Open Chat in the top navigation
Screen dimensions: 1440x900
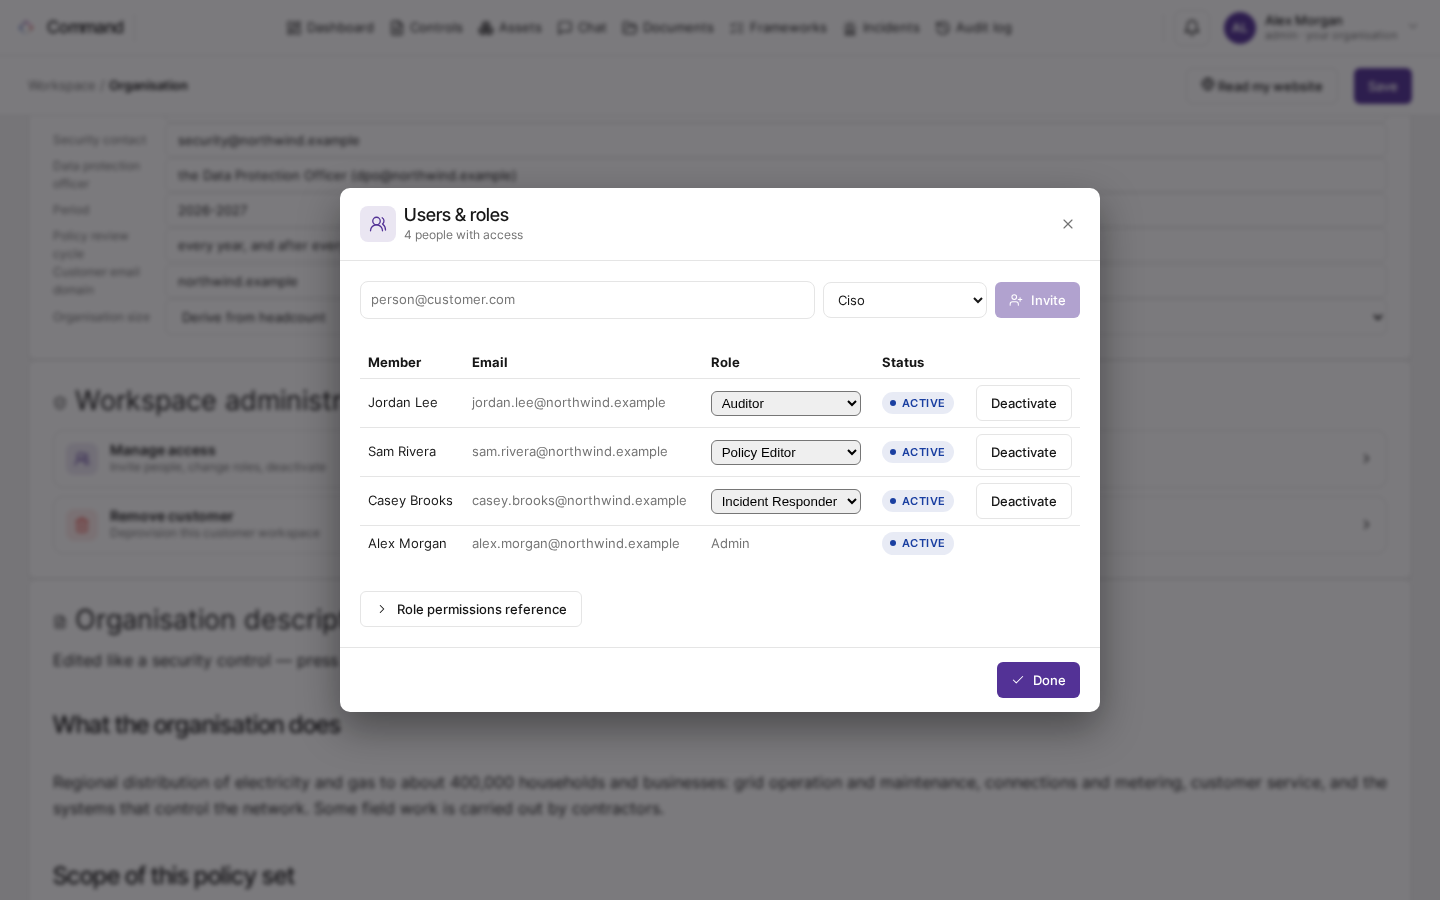(x=582, y=27)
